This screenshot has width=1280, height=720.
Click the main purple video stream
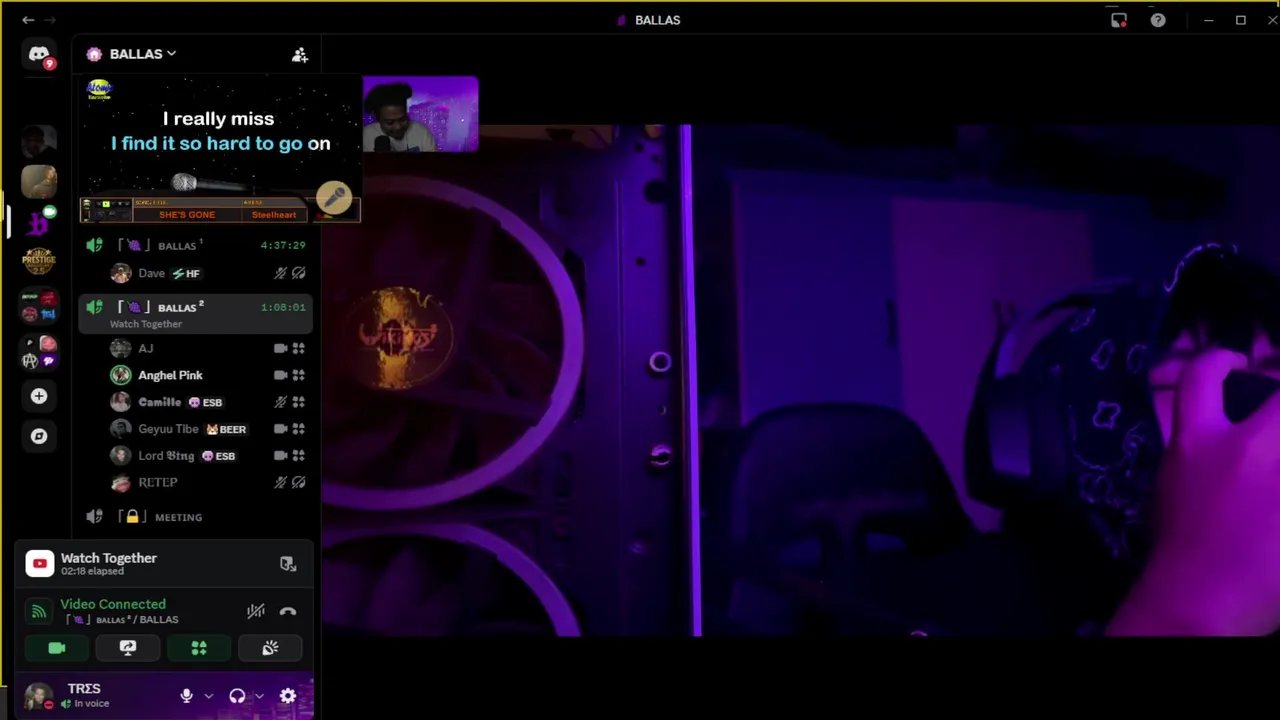pyautogui.click(x=800, y=380)
